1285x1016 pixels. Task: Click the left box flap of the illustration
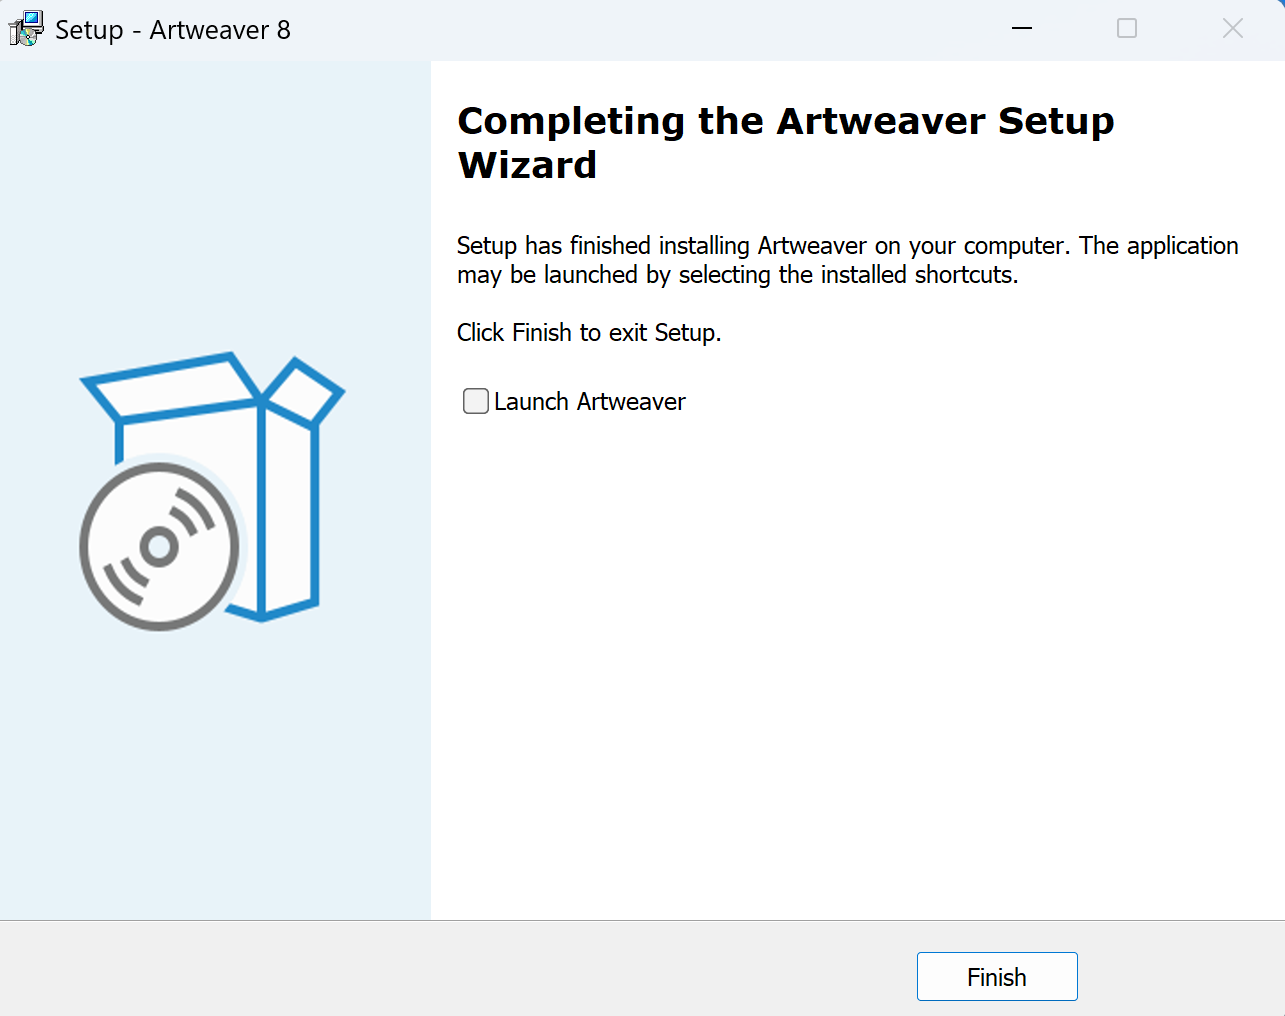click(x=171, y=385)
